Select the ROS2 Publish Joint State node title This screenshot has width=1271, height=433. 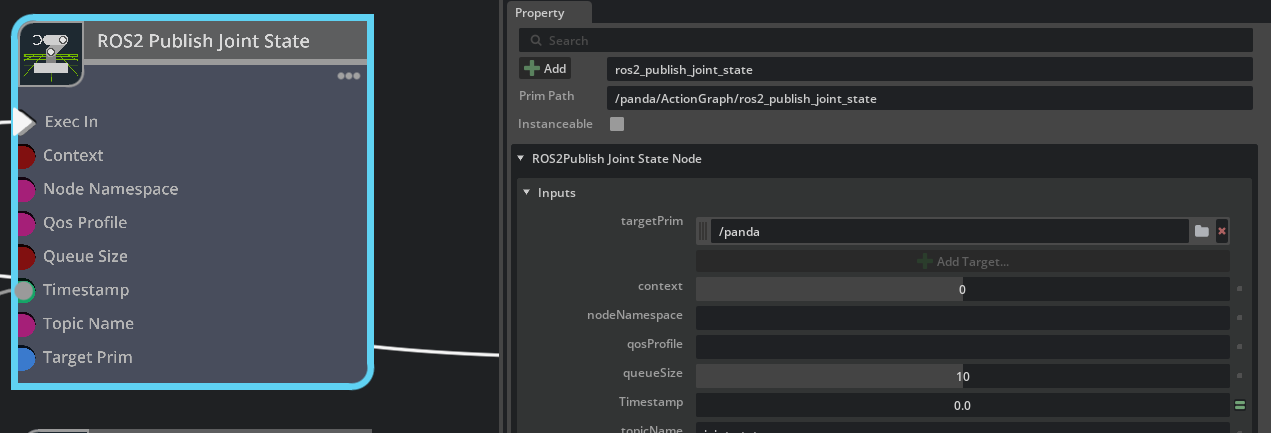pyautogui.click(x=204, y=41)
